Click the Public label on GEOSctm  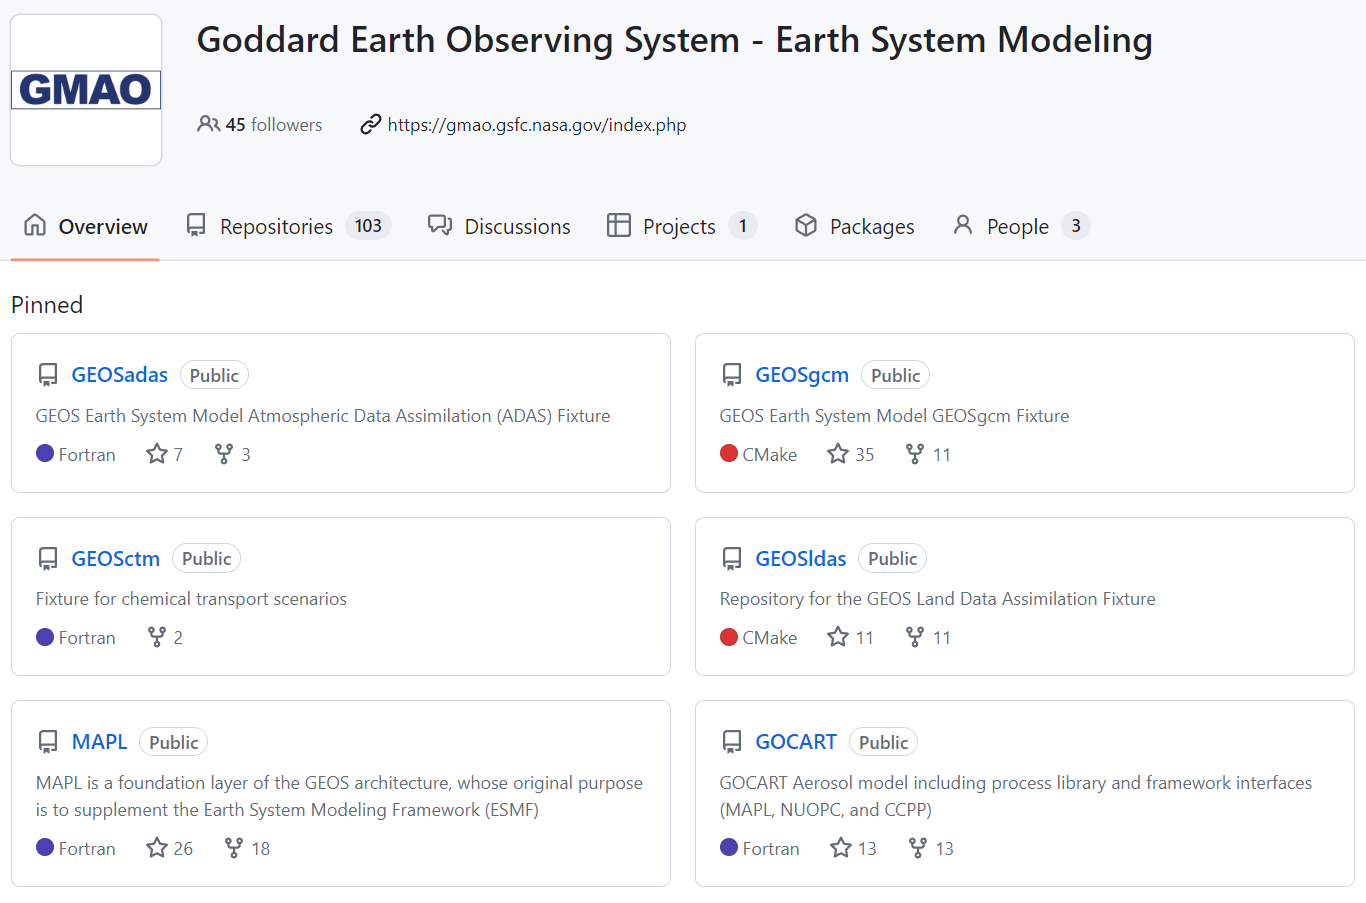[206, 558]
